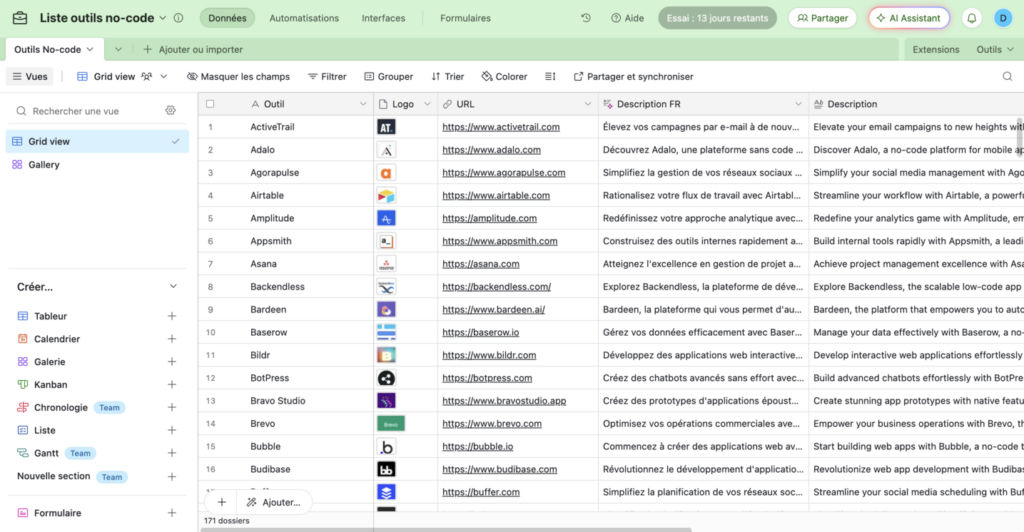
Task: Click the trial days remaining badge
Action: pyautogui.click(x=717, y=18)
